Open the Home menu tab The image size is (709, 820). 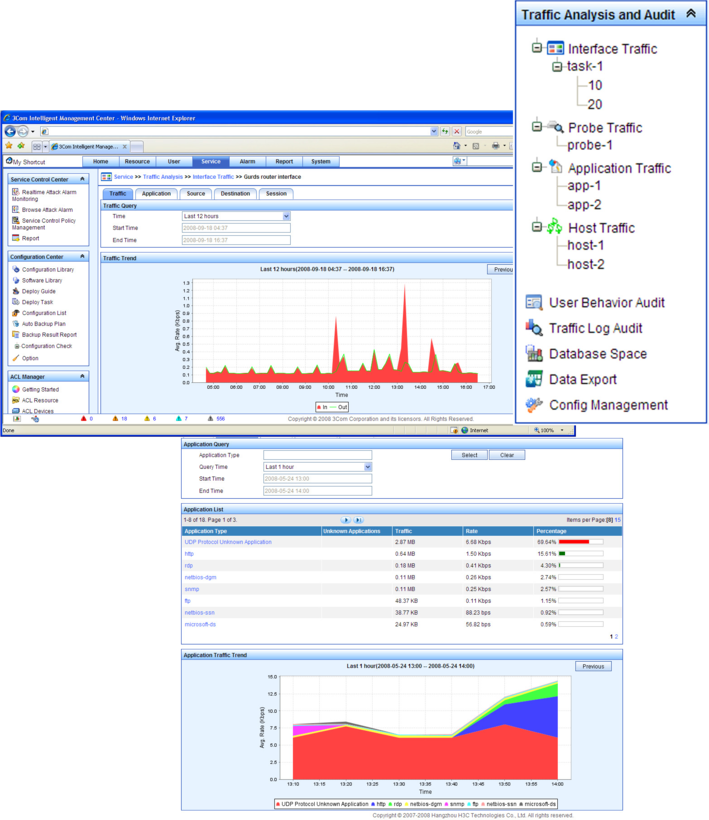pyautogui.click(x=101, y=162)
